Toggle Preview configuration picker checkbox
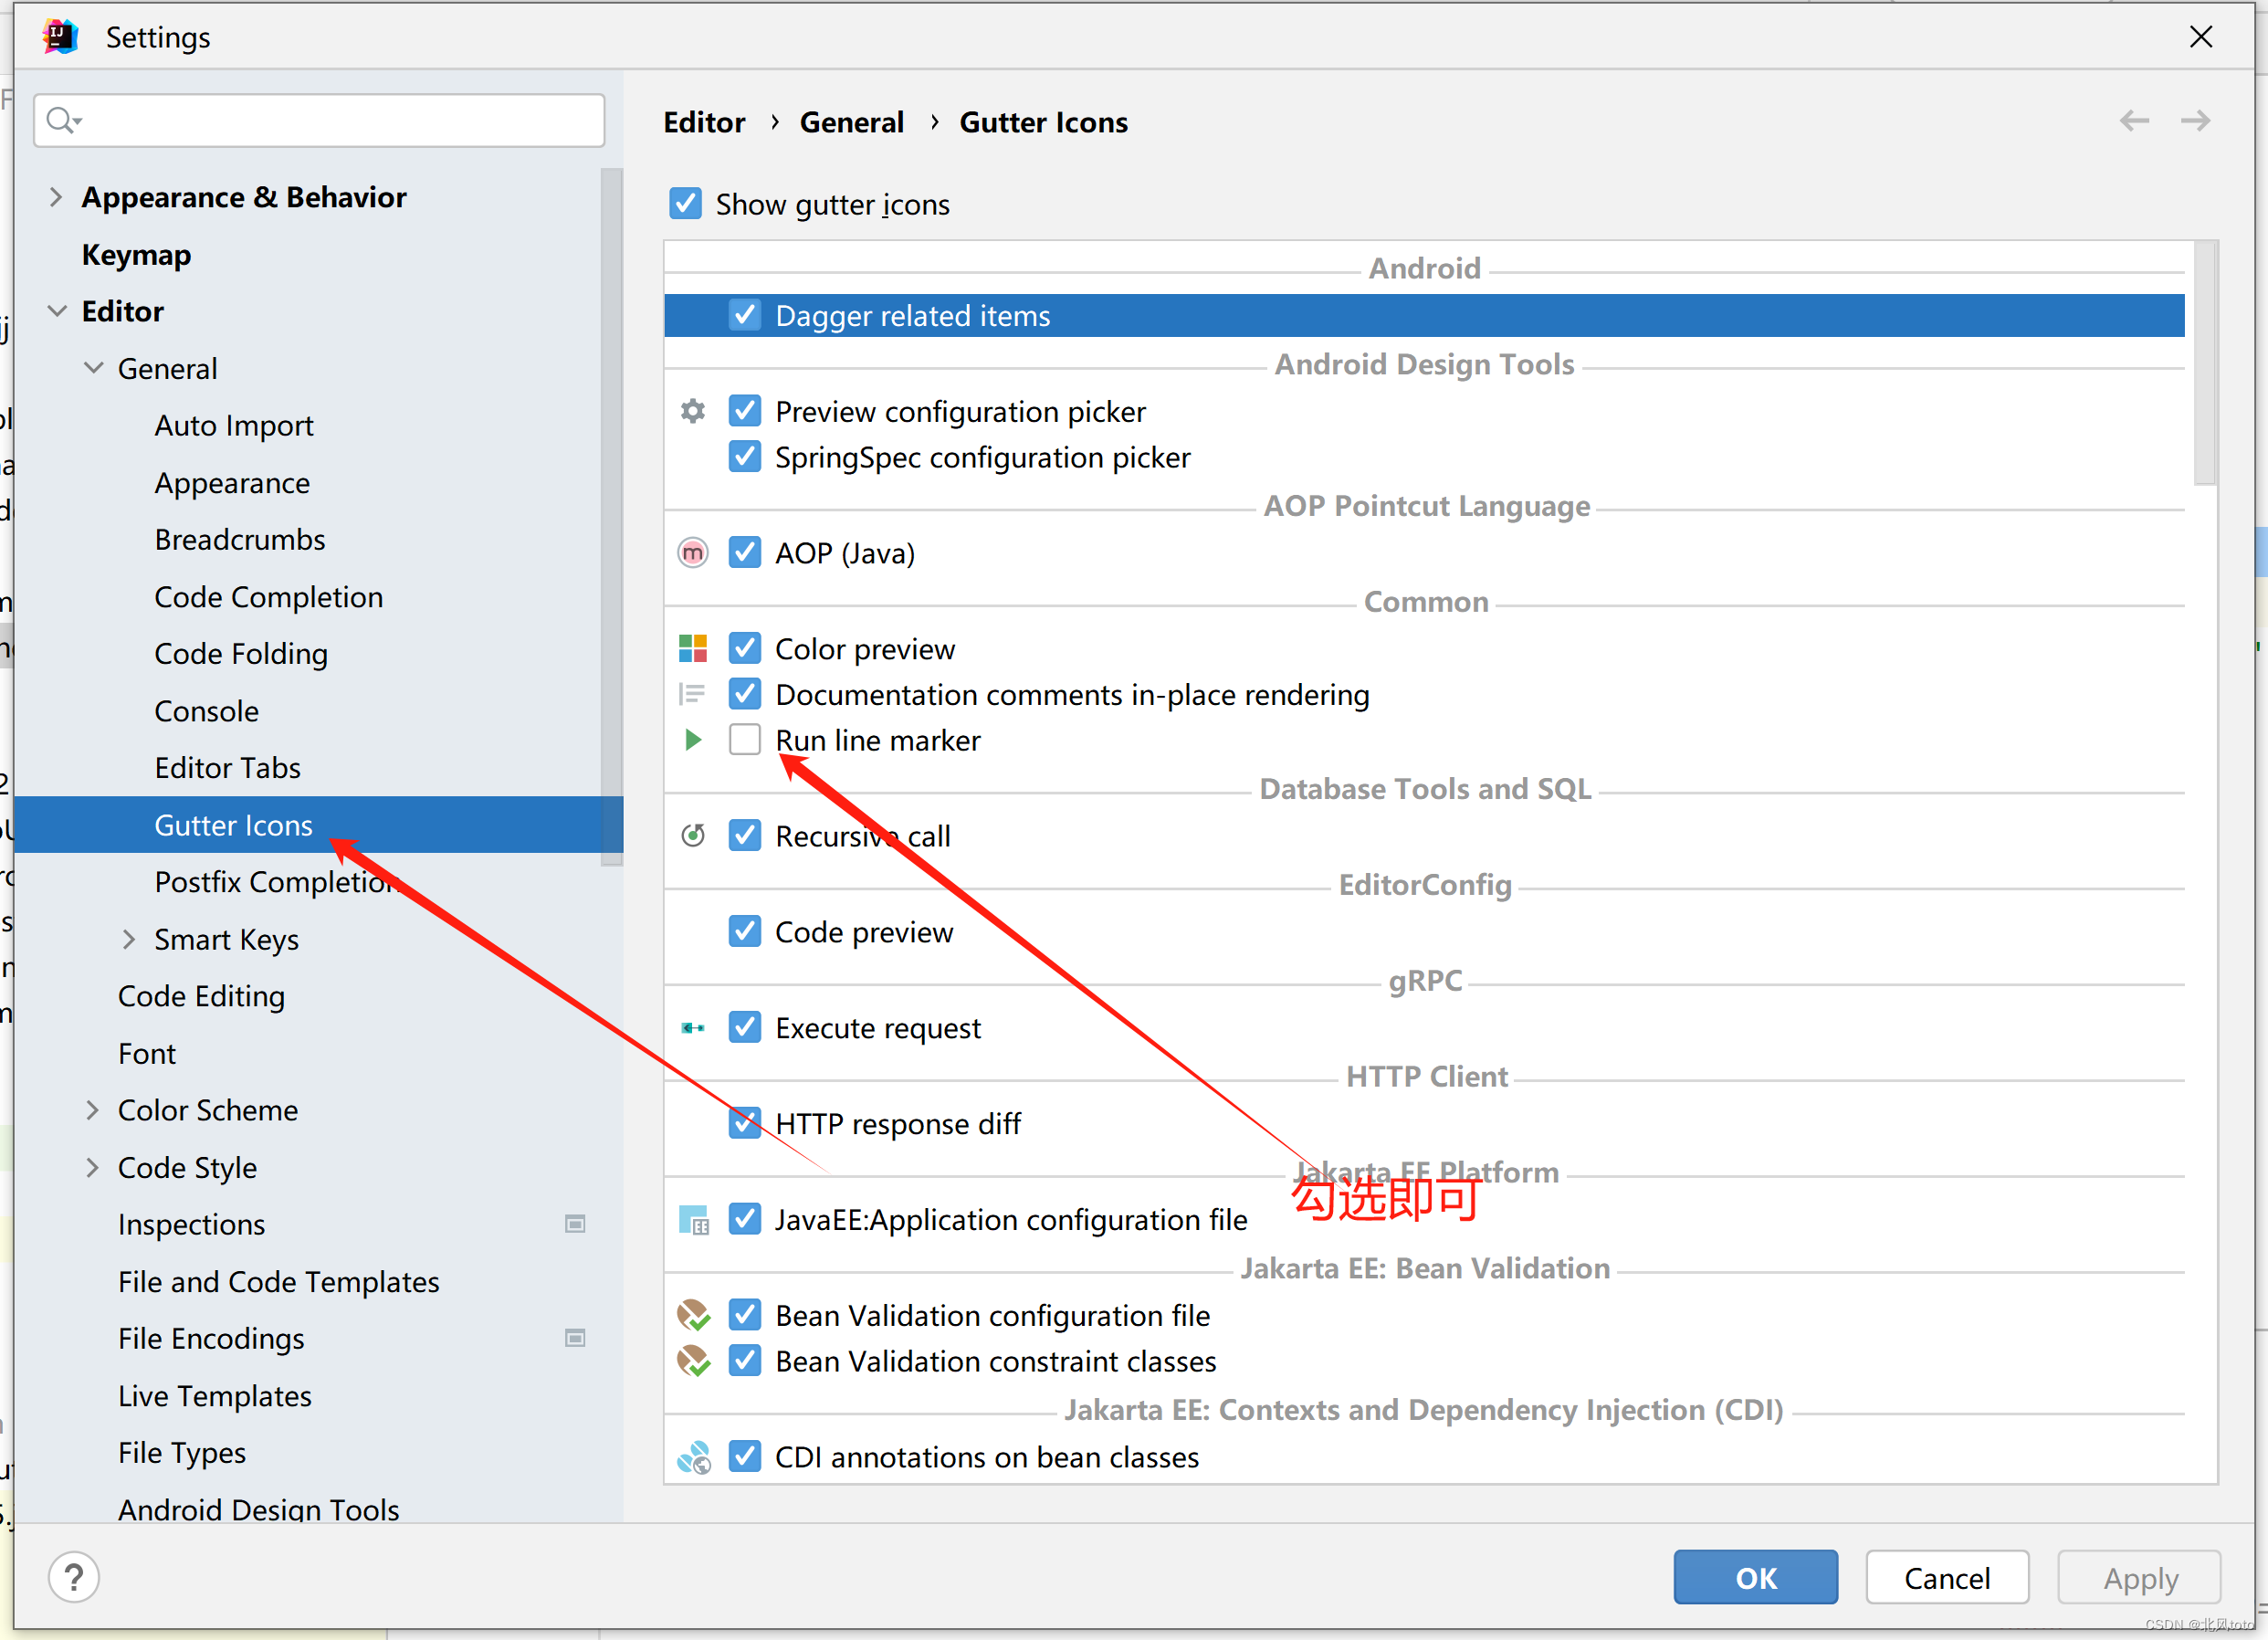Image resolution: width=2268 pixels, height=1640 pixels. (745, 411)
